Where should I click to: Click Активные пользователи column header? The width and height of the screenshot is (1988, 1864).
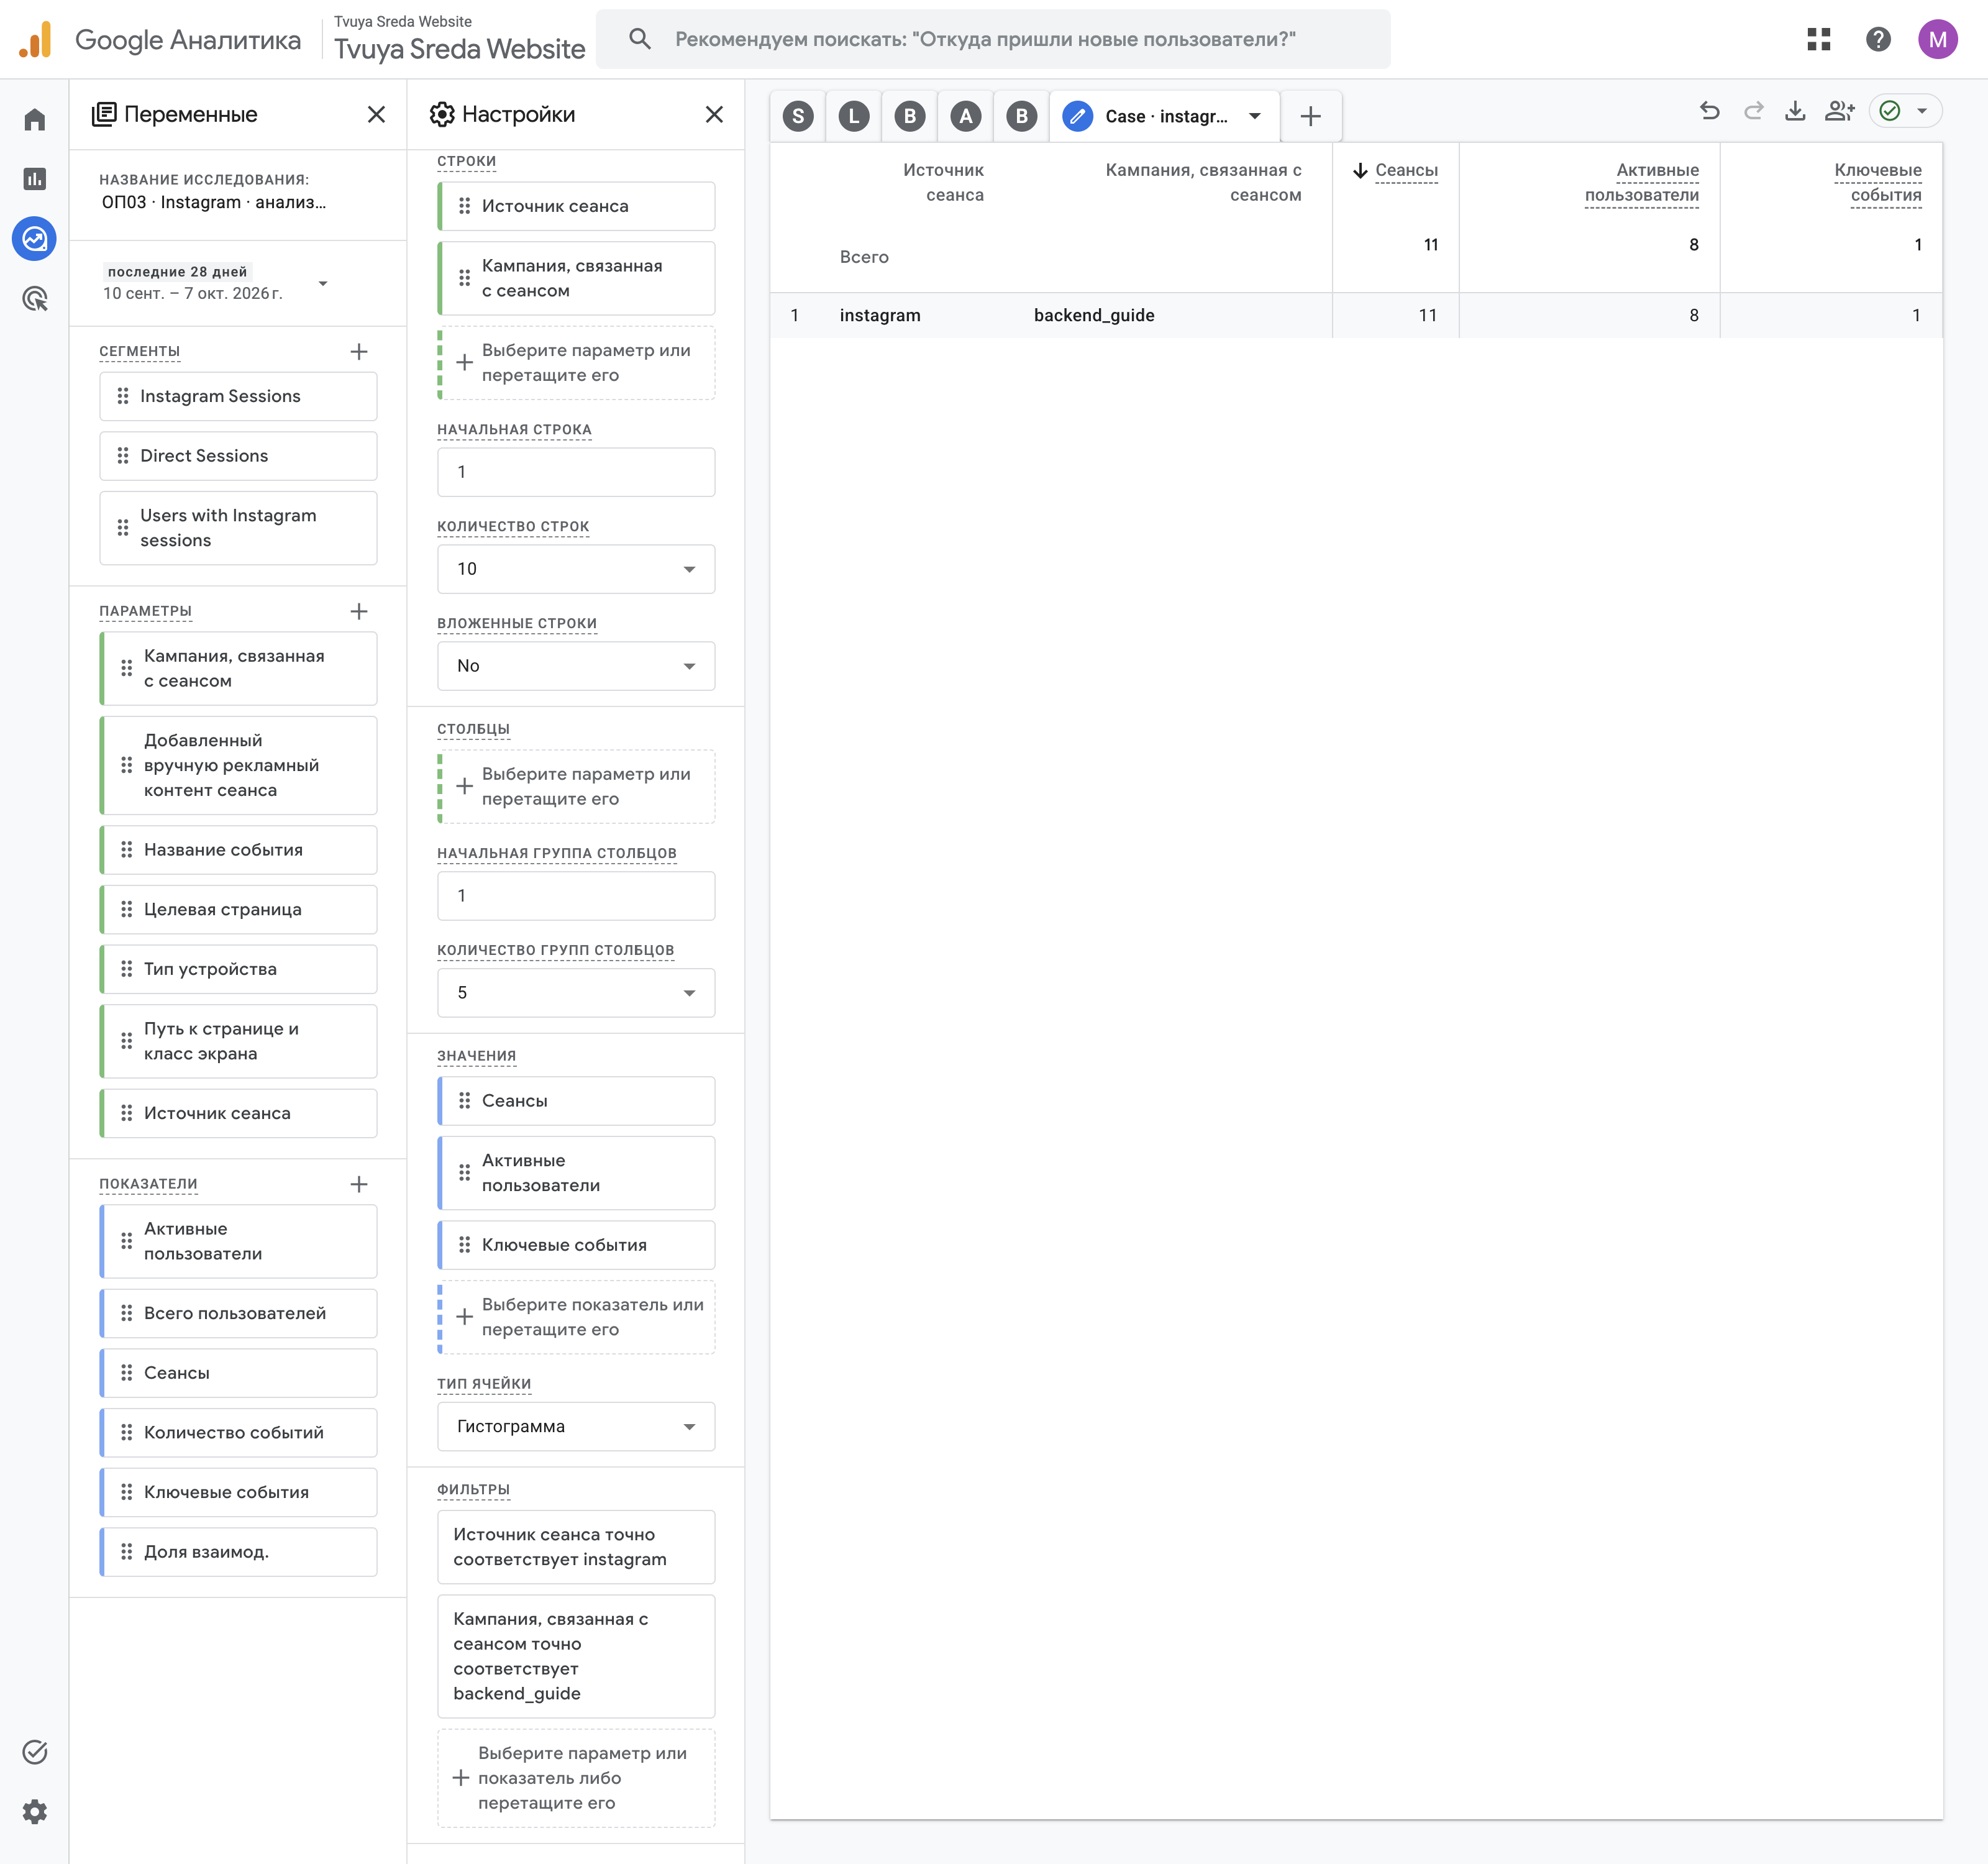[x=1641, y=183]
